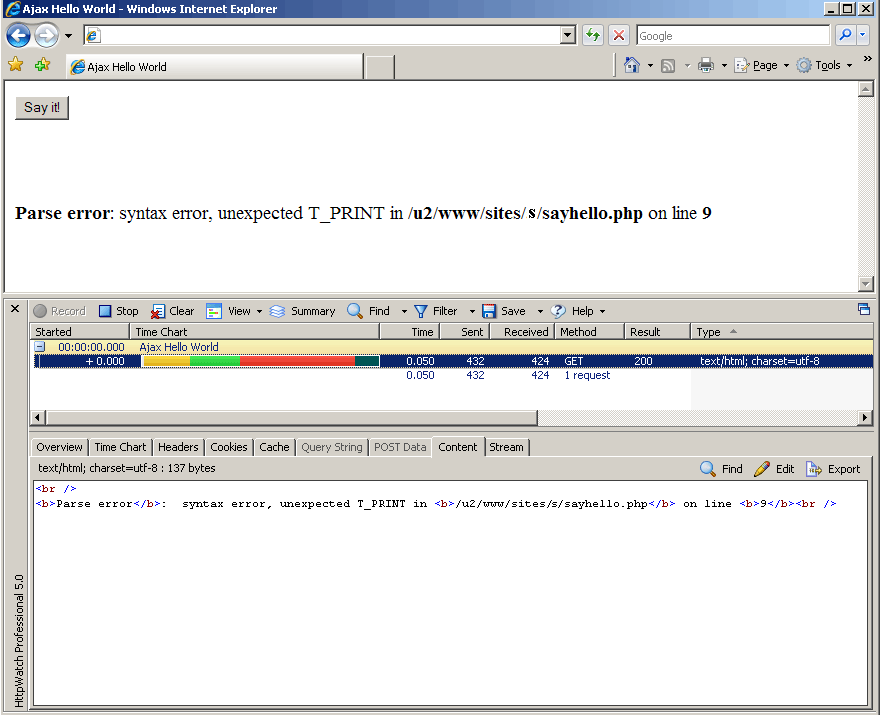Collapse the Ajax Hello World tree group
Screen dimensions: 880x715
coord(40,347)
